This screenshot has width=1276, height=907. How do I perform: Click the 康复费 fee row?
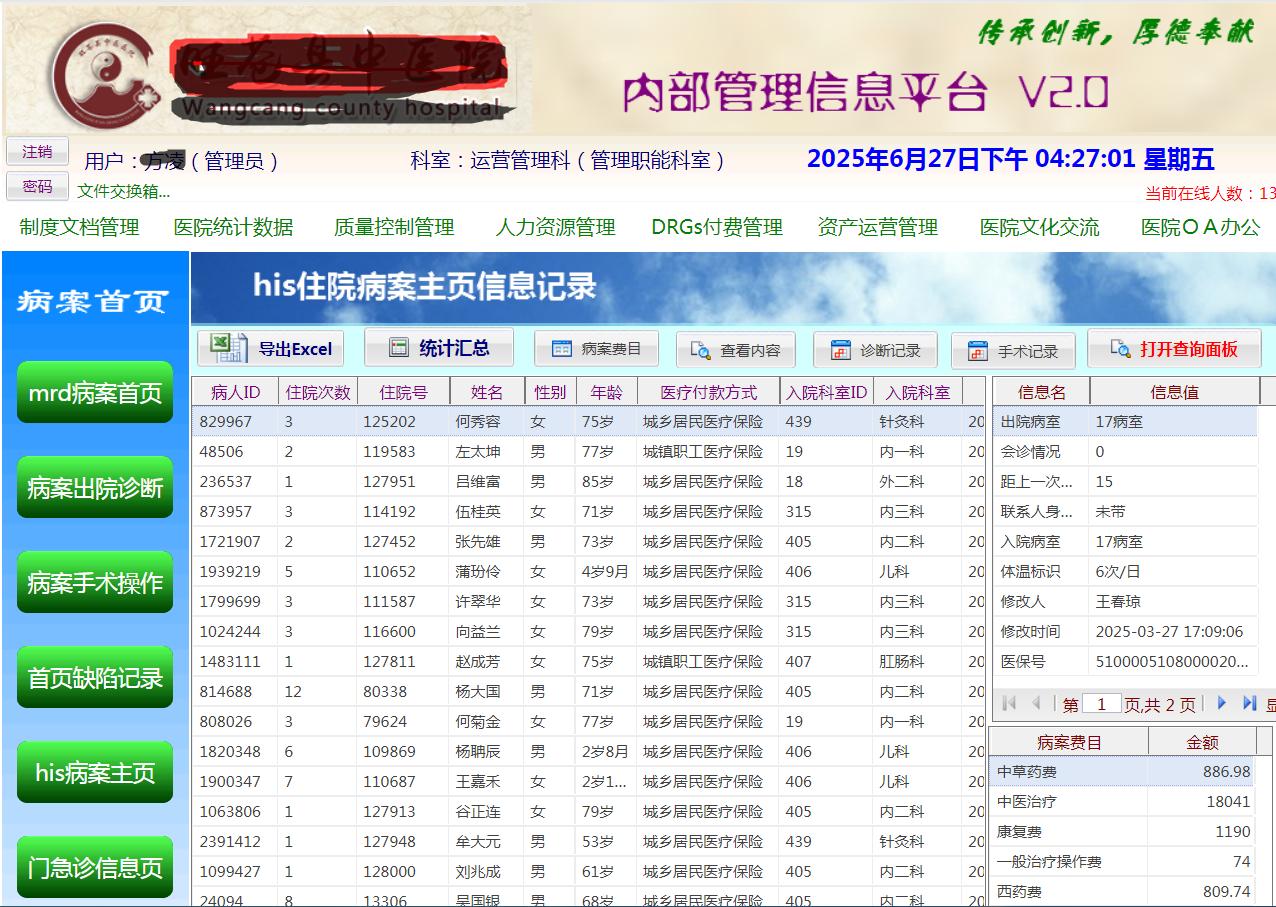click(x=1123, y=832)
